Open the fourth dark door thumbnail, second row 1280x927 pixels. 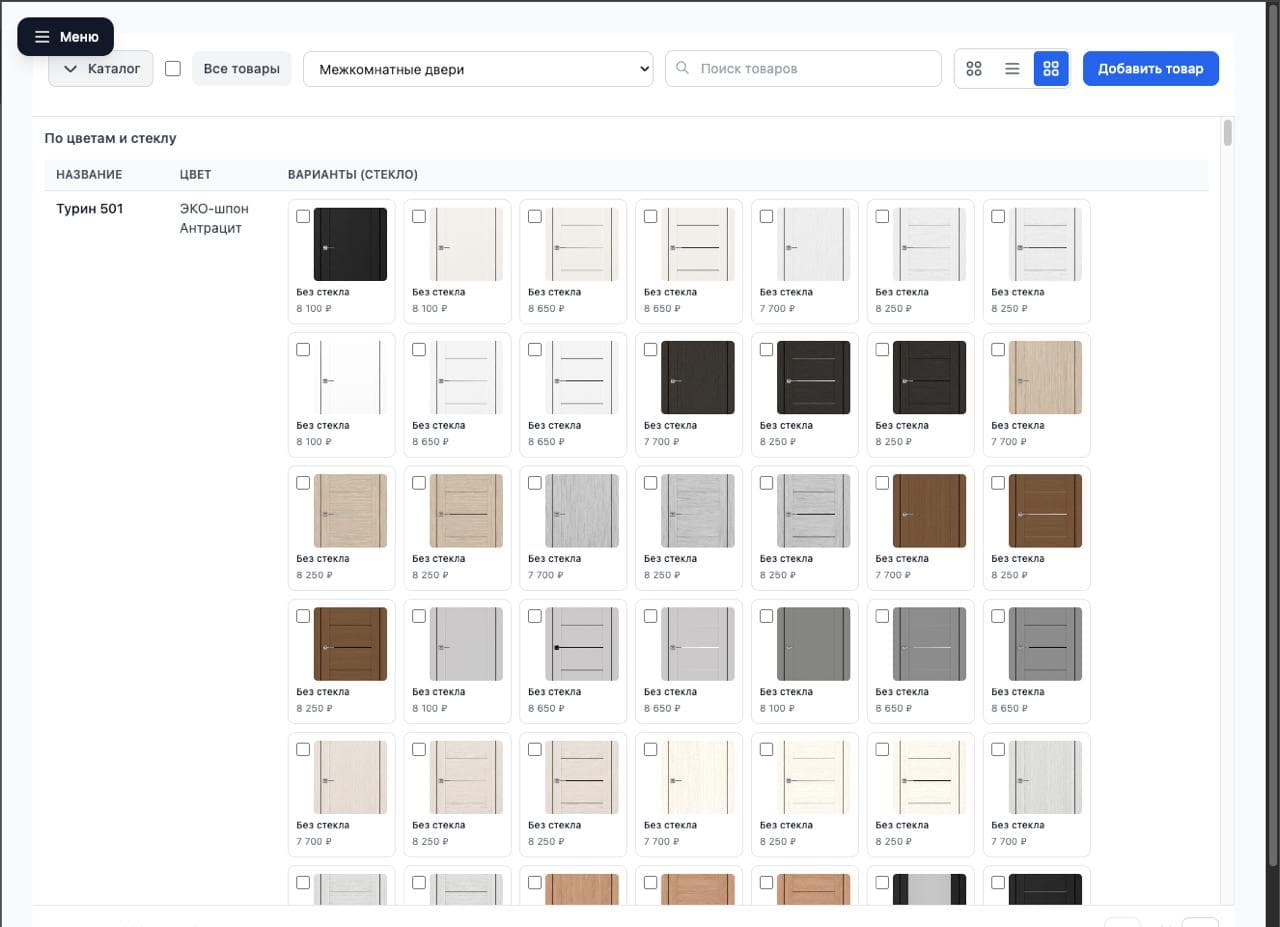click(x=698, y=377)
